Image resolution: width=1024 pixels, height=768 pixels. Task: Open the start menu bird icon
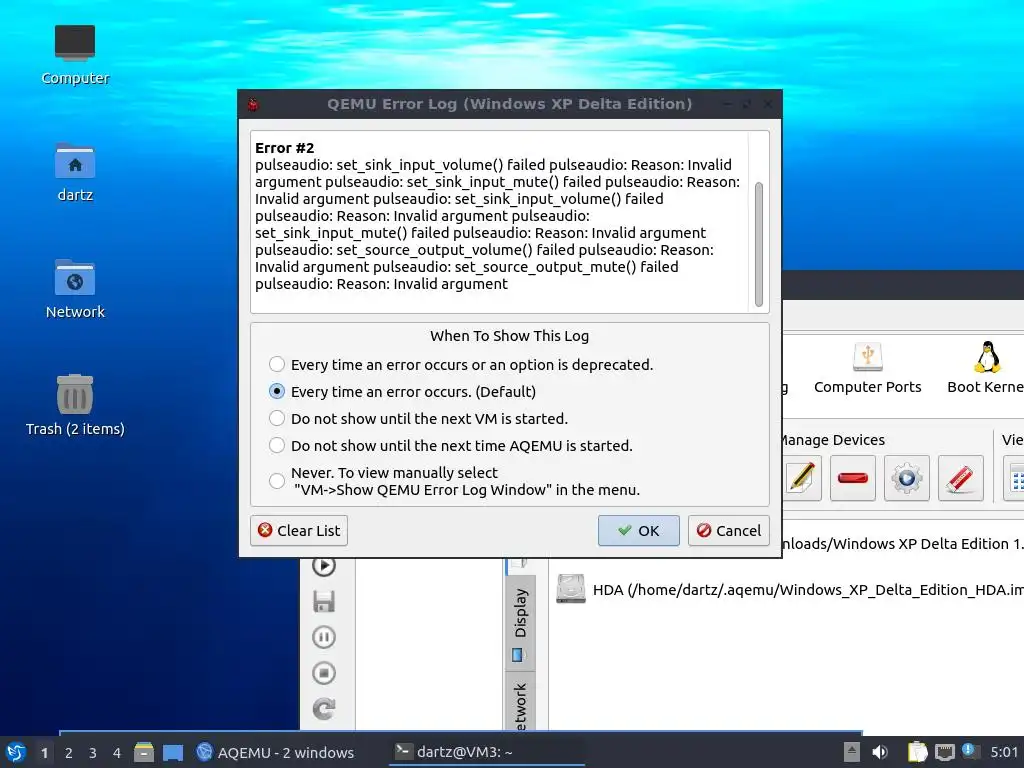pos(16,752)
